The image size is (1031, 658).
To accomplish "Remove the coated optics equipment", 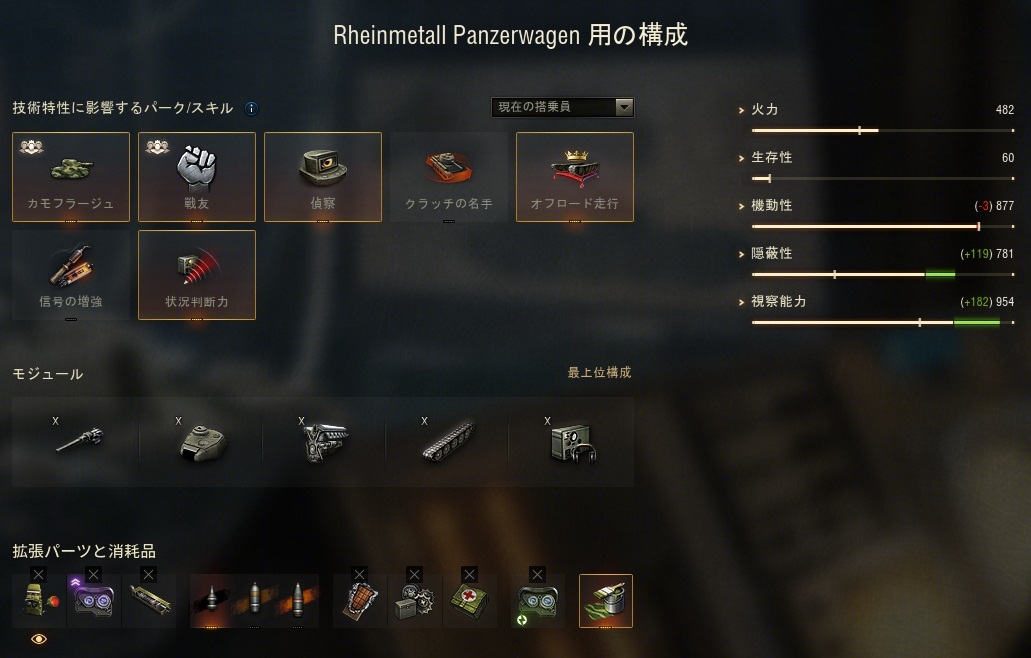I will pyautogui.click(x=93, y=575).
